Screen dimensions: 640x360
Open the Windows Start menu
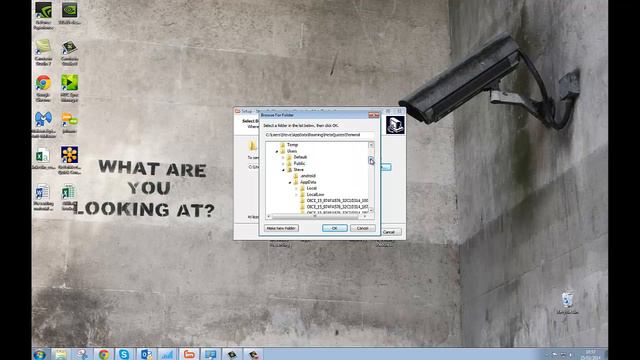tap(40, 354)
